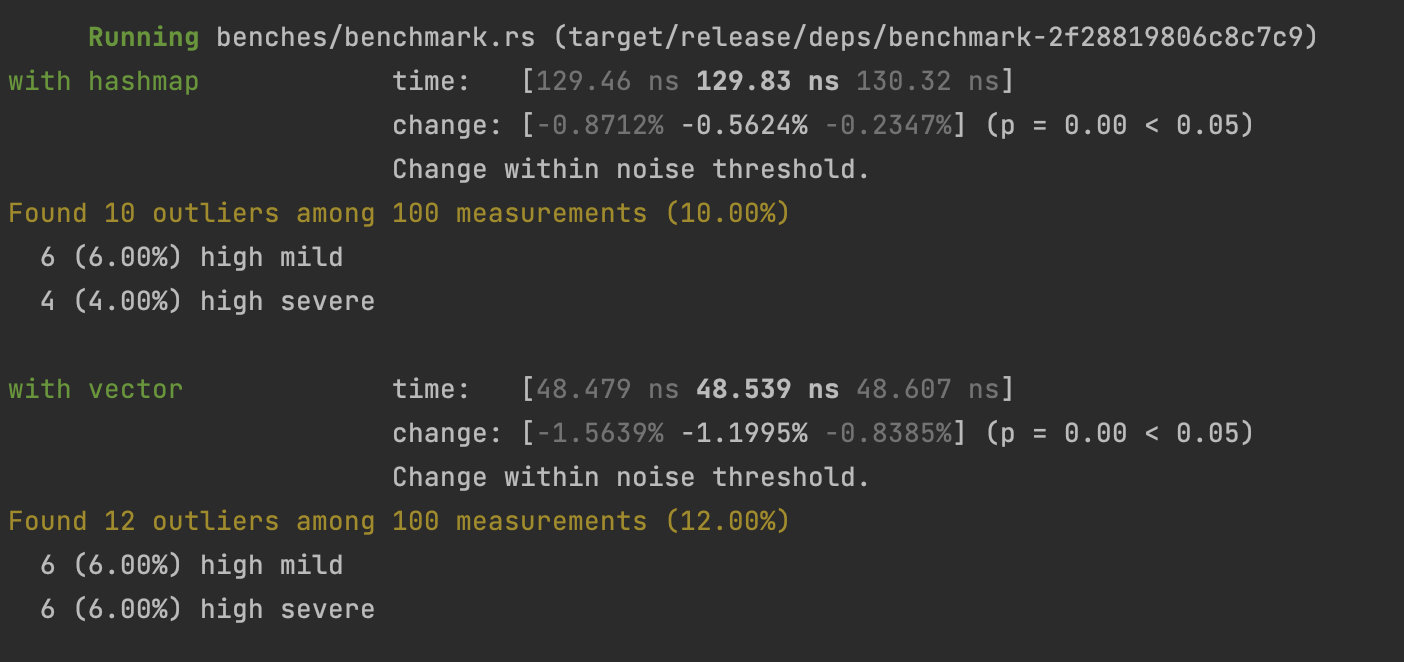Click the 130.32 ns upper bound
Image resolution: width=1404 pixels, height=662 pixels.
tap(927, 82)
